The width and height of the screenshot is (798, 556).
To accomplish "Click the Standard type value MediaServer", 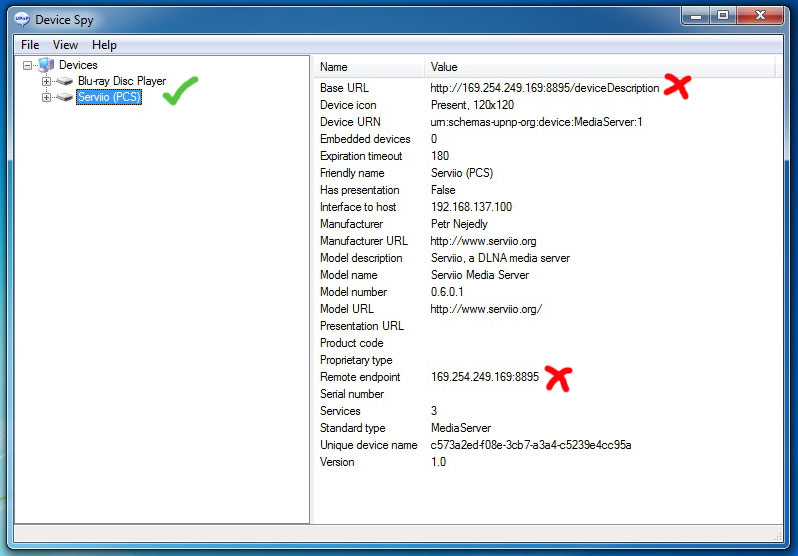I will (461, 428).
